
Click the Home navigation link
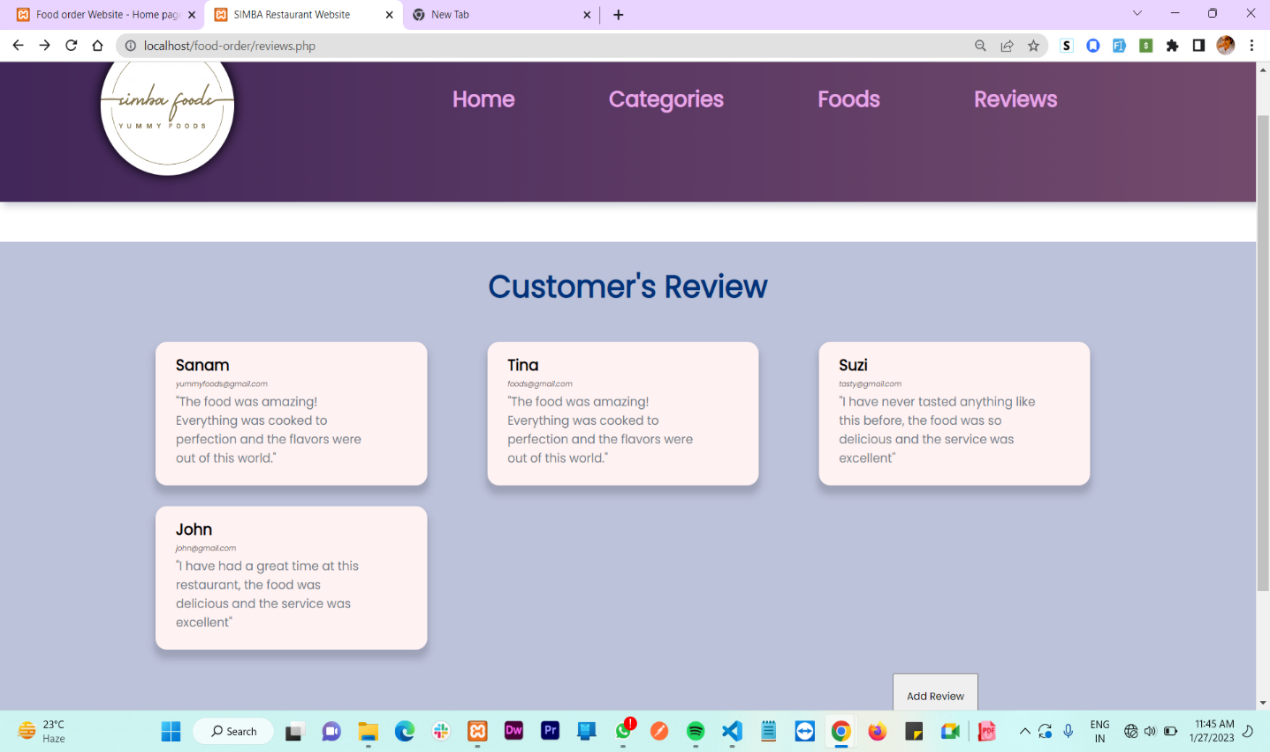[483, 99]
